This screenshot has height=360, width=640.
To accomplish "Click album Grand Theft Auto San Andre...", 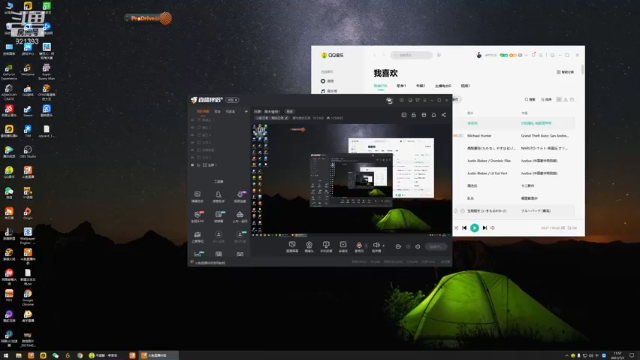I will [x=544, y=136].
